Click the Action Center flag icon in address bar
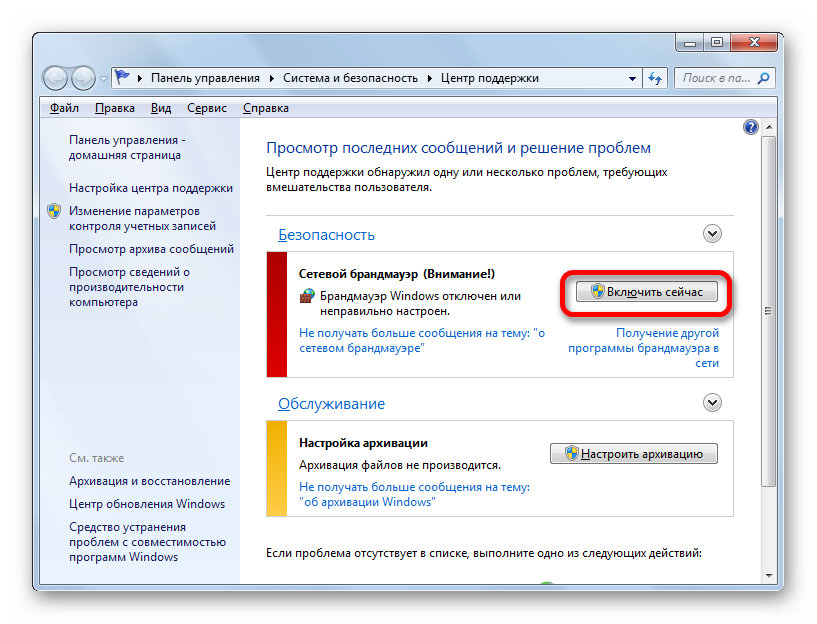 (123, 78)
